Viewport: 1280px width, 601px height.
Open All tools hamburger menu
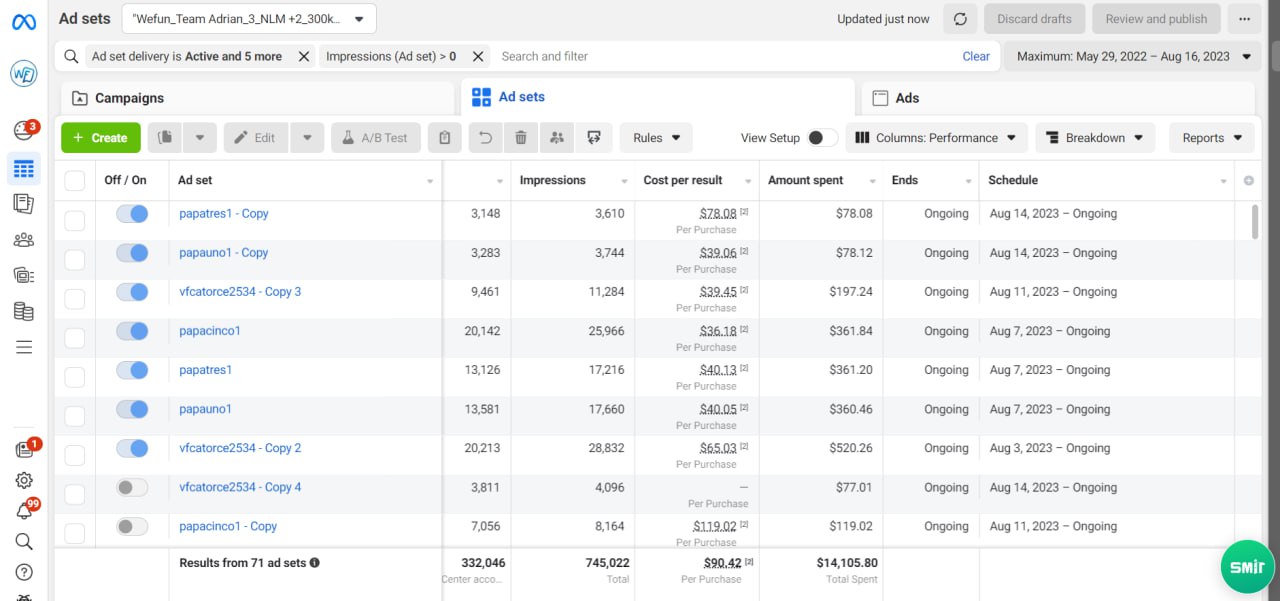coord(24,347)
